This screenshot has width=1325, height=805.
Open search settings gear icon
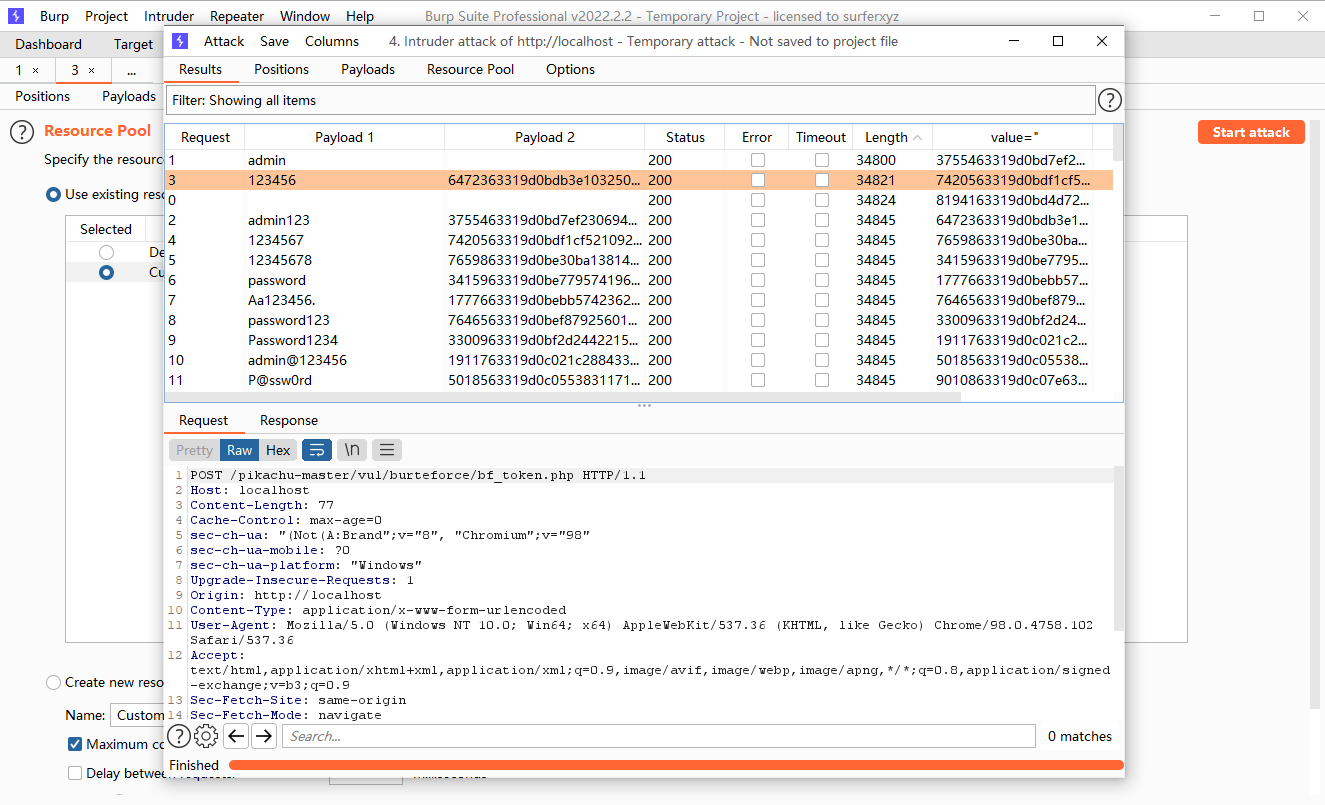pyautogui.click(x=206, y=737)
